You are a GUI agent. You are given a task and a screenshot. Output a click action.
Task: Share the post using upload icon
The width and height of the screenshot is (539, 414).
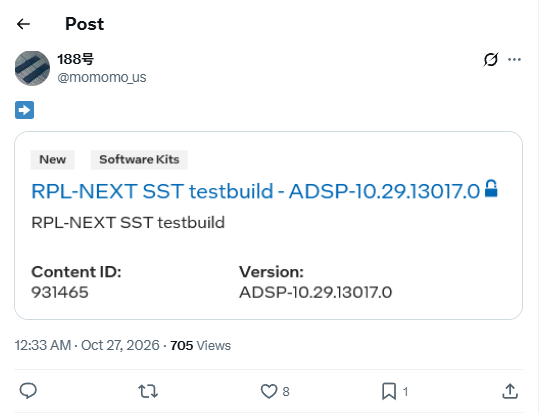coord(510,391)
